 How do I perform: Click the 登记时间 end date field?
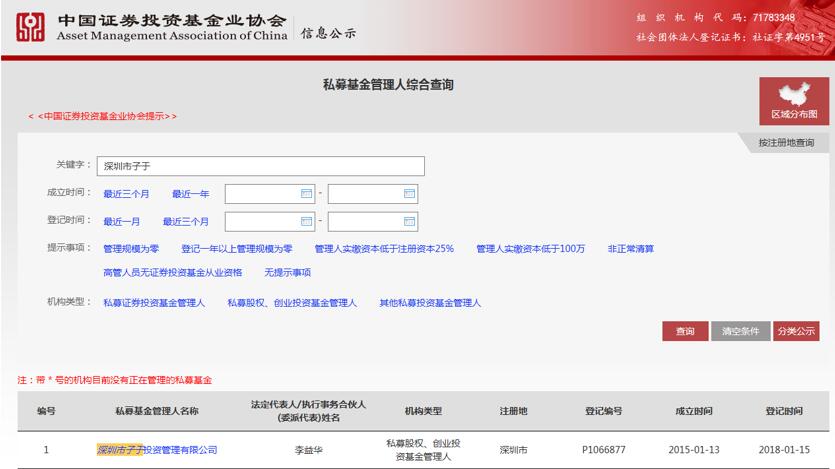click(x=373, y=221)
